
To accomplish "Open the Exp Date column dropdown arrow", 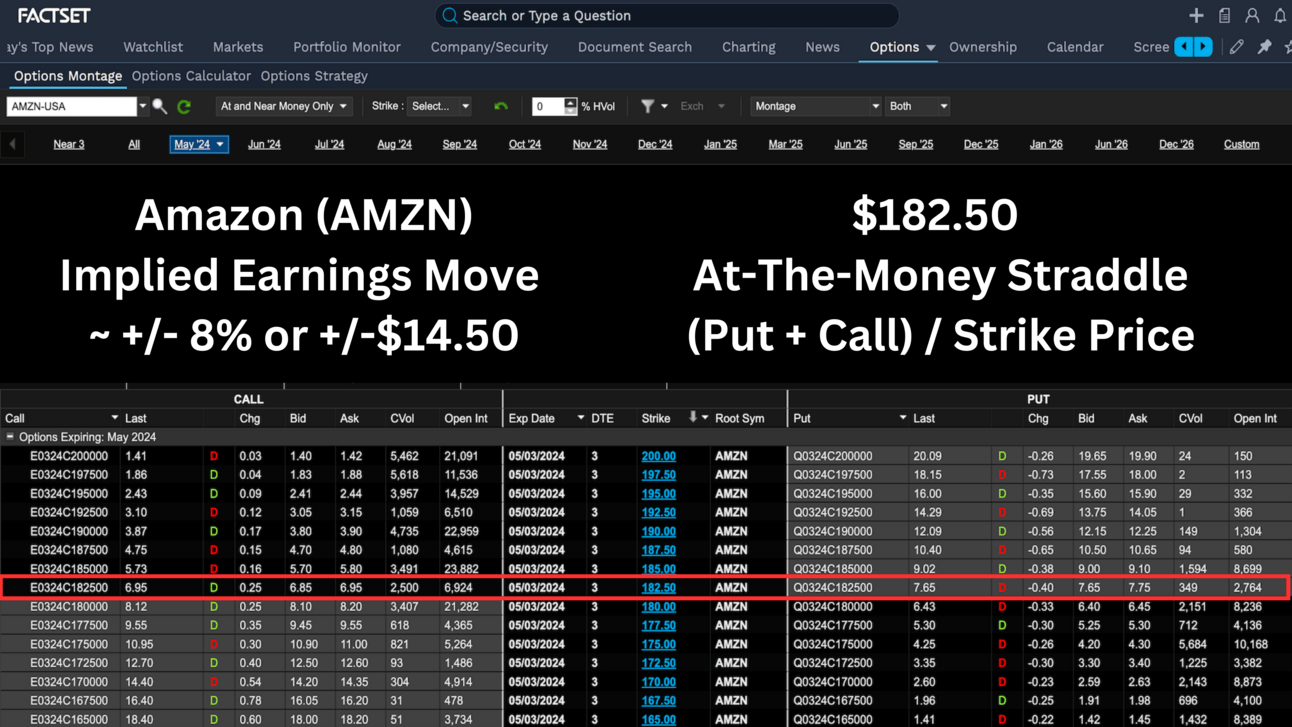I will 580,418.
